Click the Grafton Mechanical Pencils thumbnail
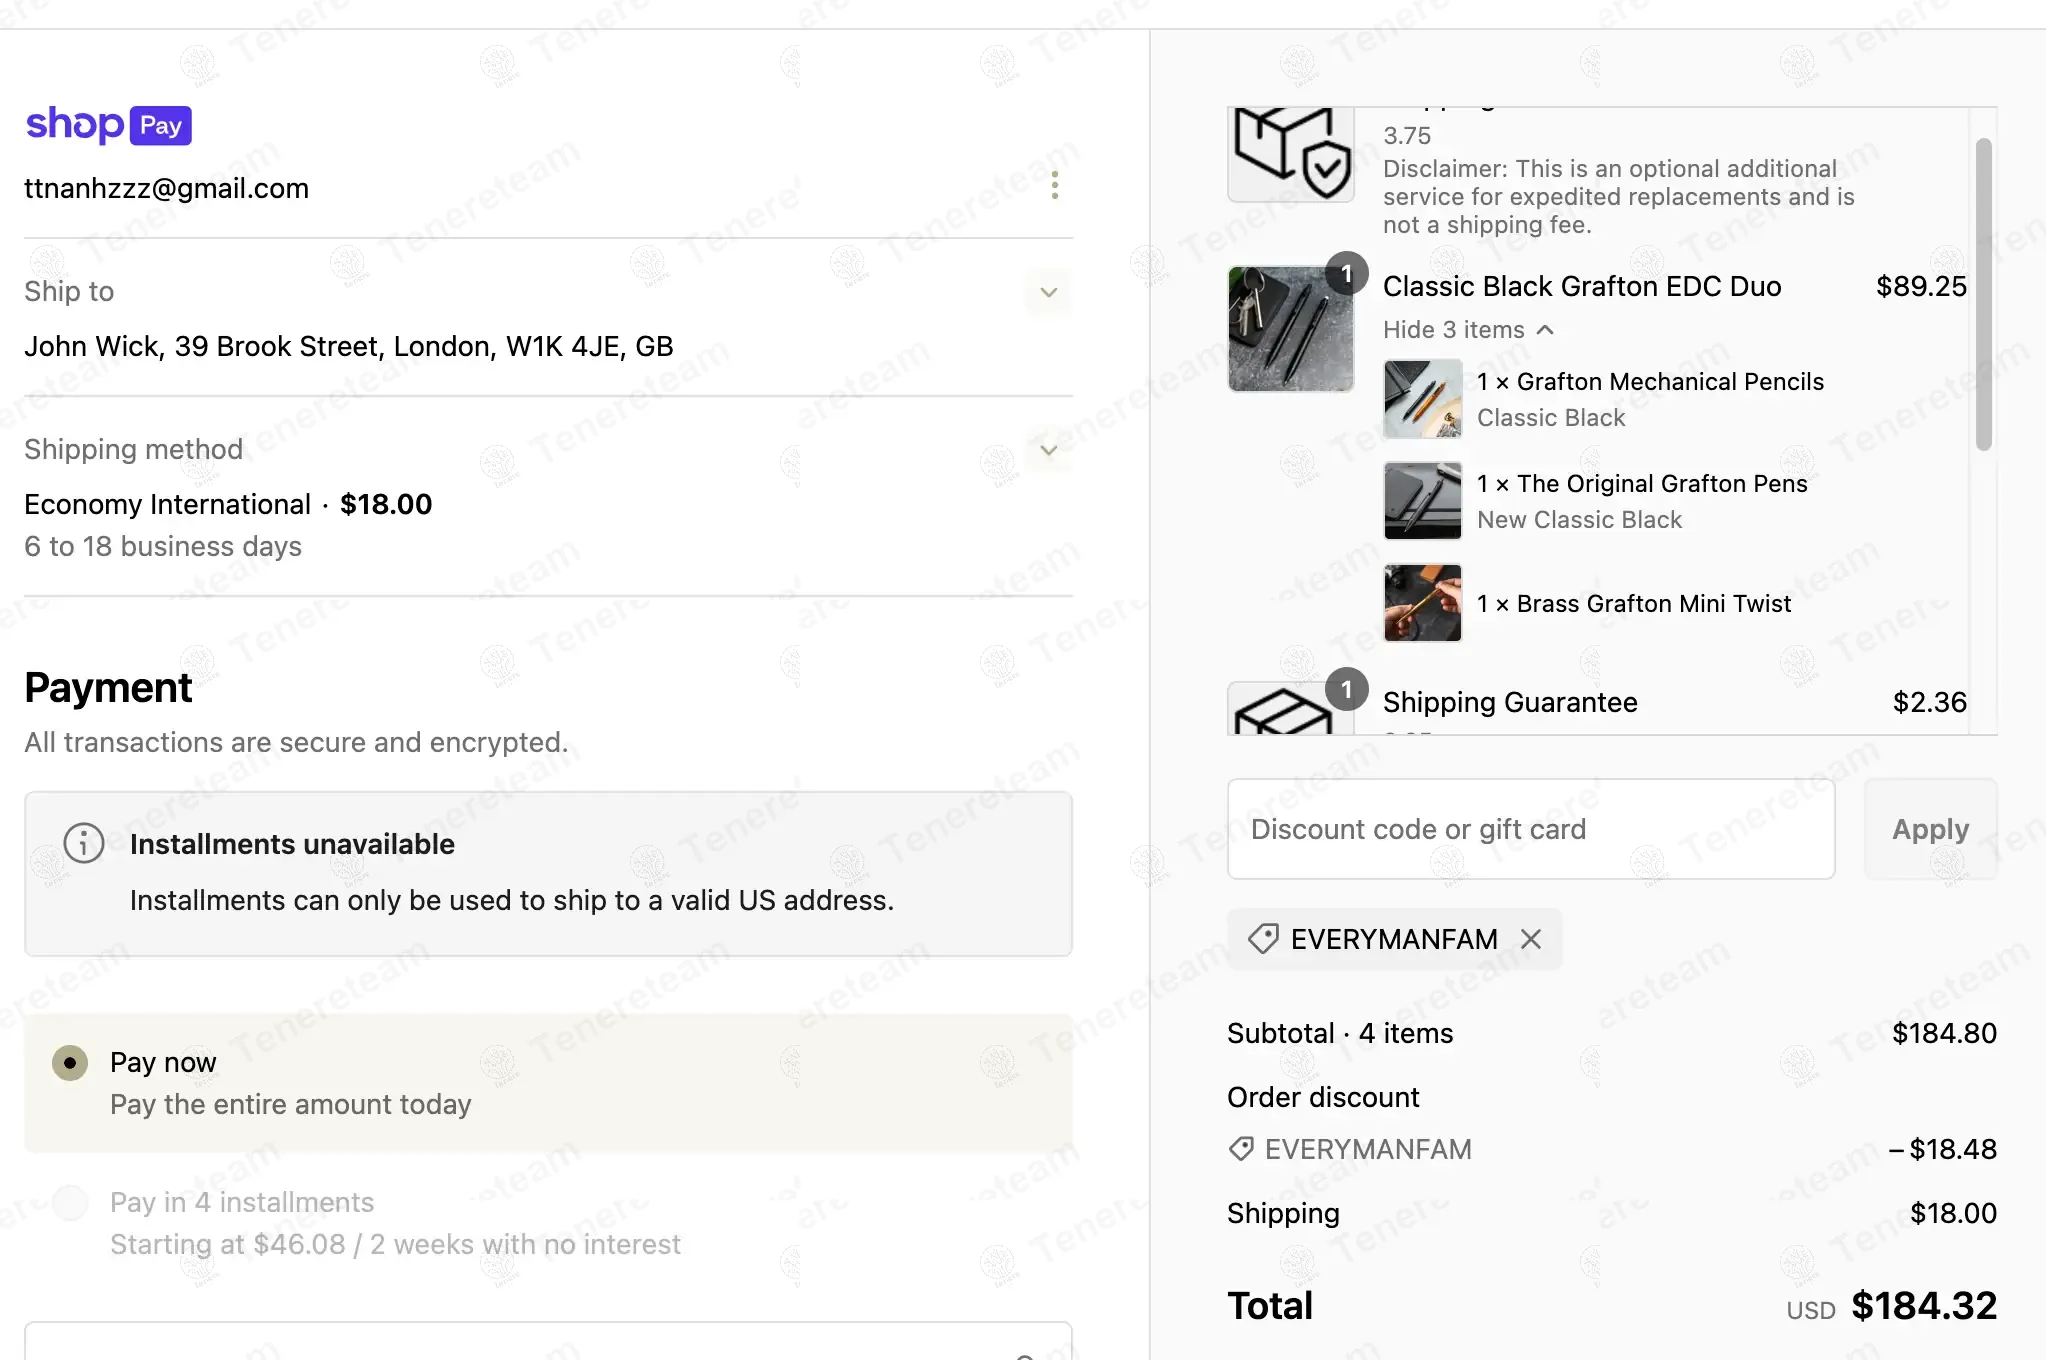Image resolution: width=2046 pixels, height=1360 pixels. click(x=1422, y=399)
